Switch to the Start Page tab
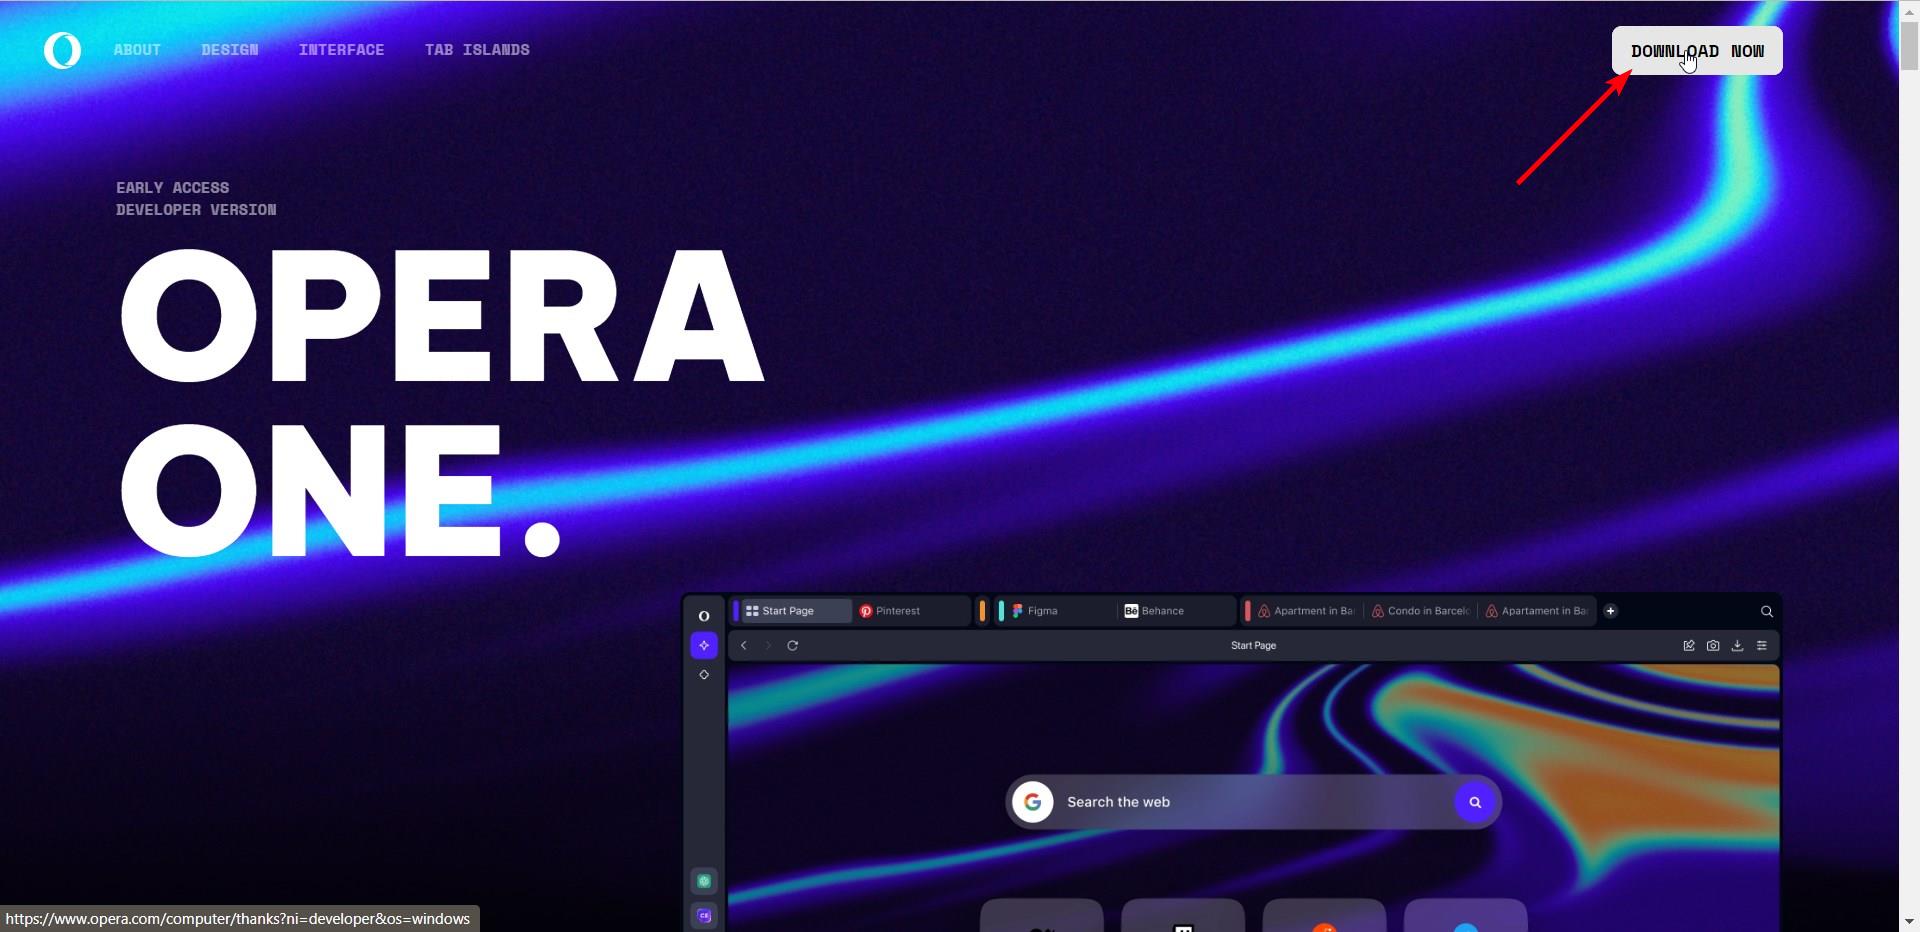The height and width of the screenshot is (932, 1920). 796,611
